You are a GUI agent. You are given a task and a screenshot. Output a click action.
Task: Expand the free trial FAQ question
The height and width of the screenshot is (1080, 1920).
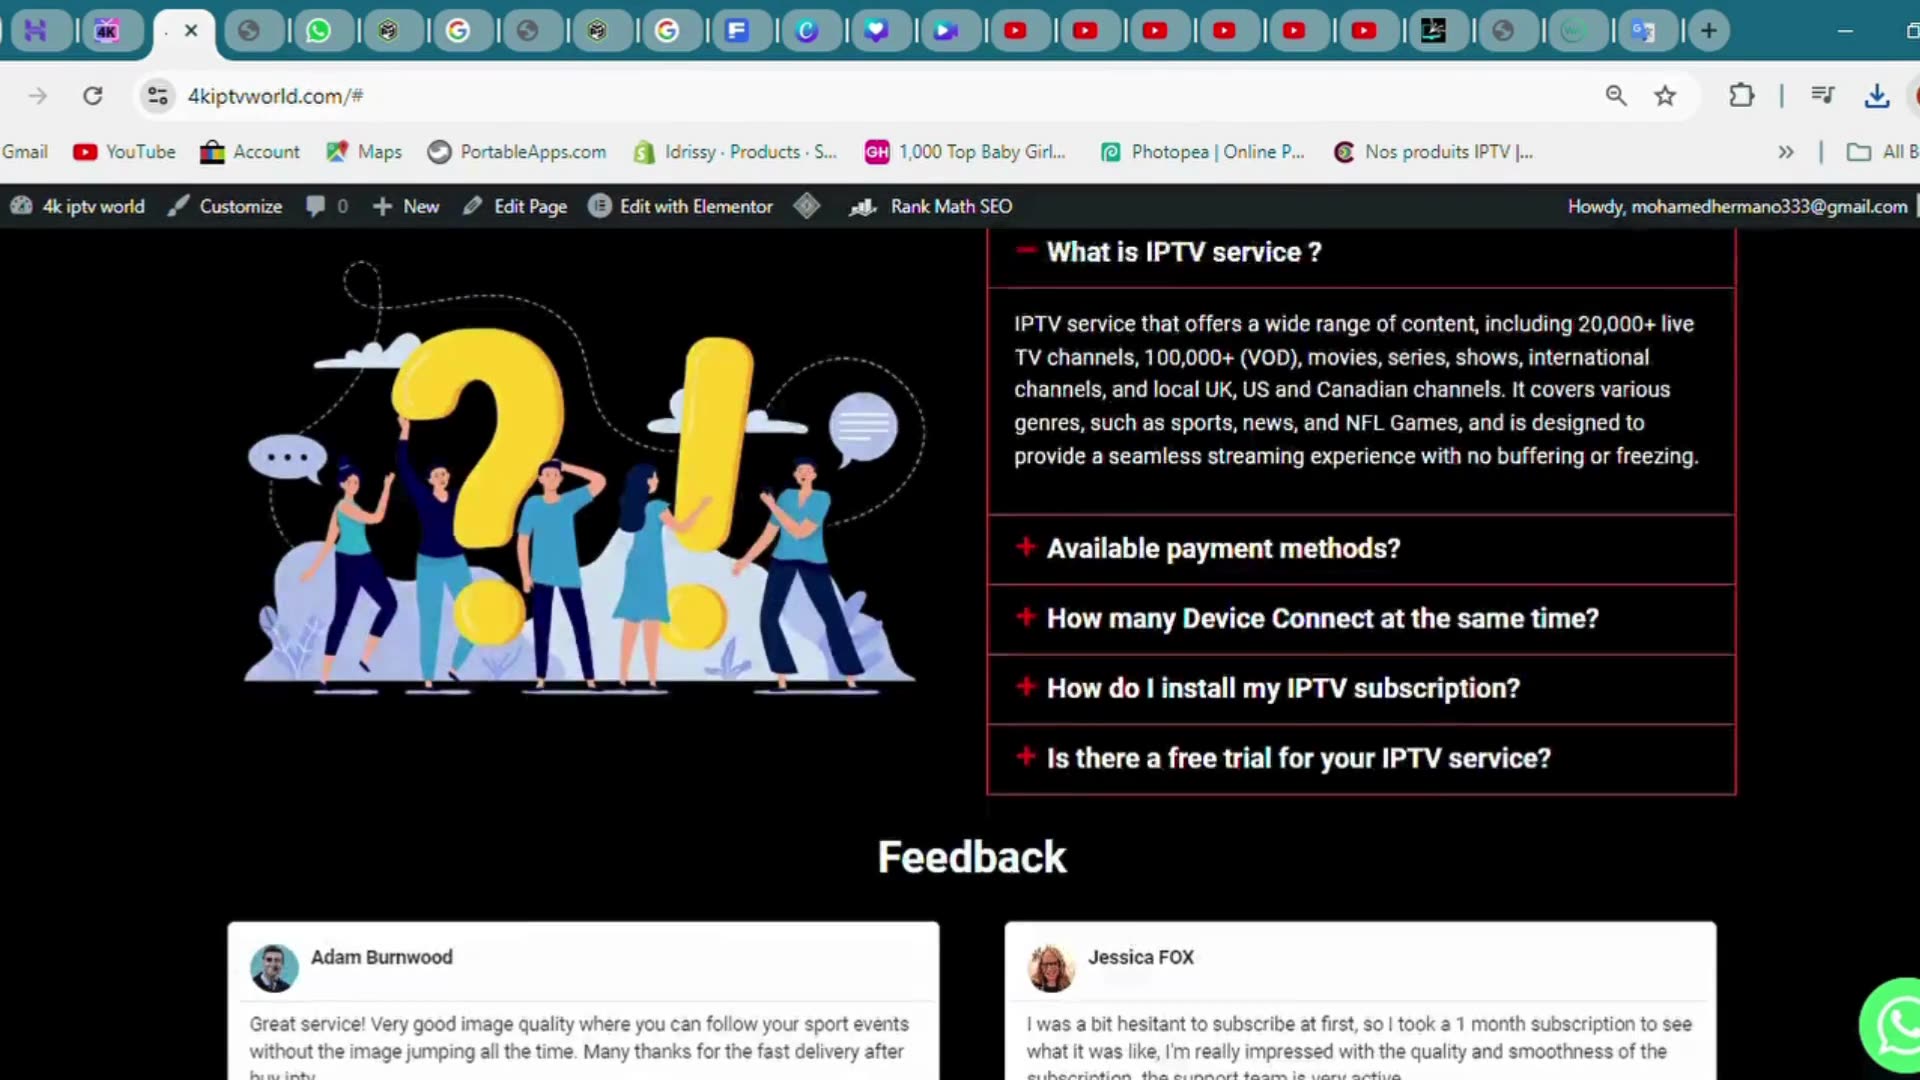1297,759
